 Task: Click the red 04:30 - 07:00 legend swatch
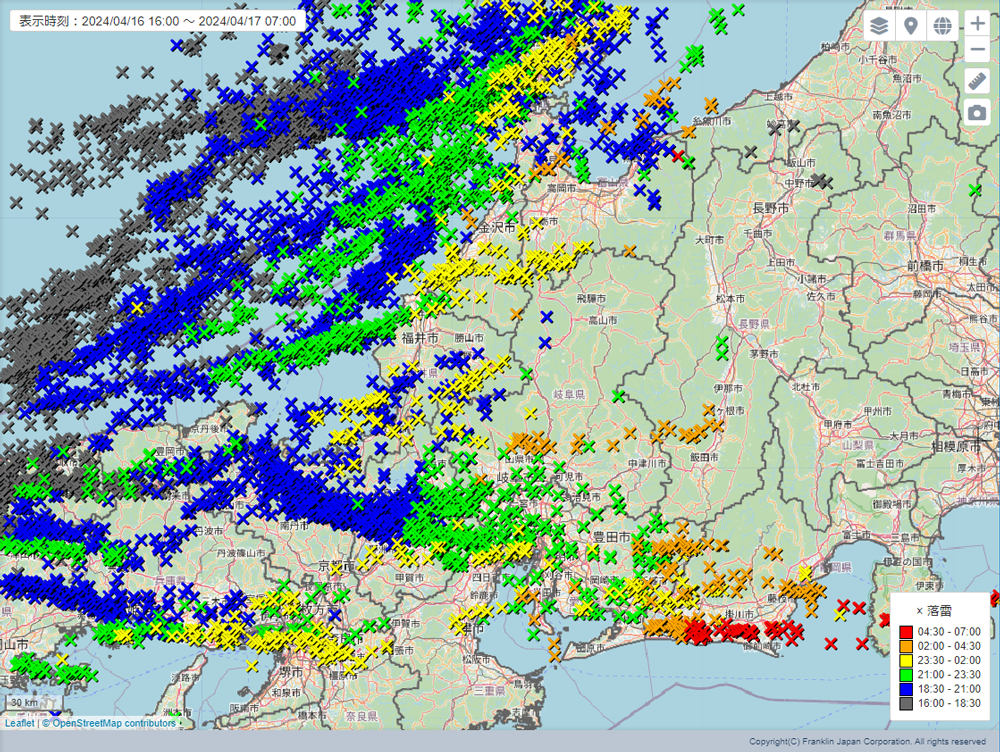[x=906, y=632]
